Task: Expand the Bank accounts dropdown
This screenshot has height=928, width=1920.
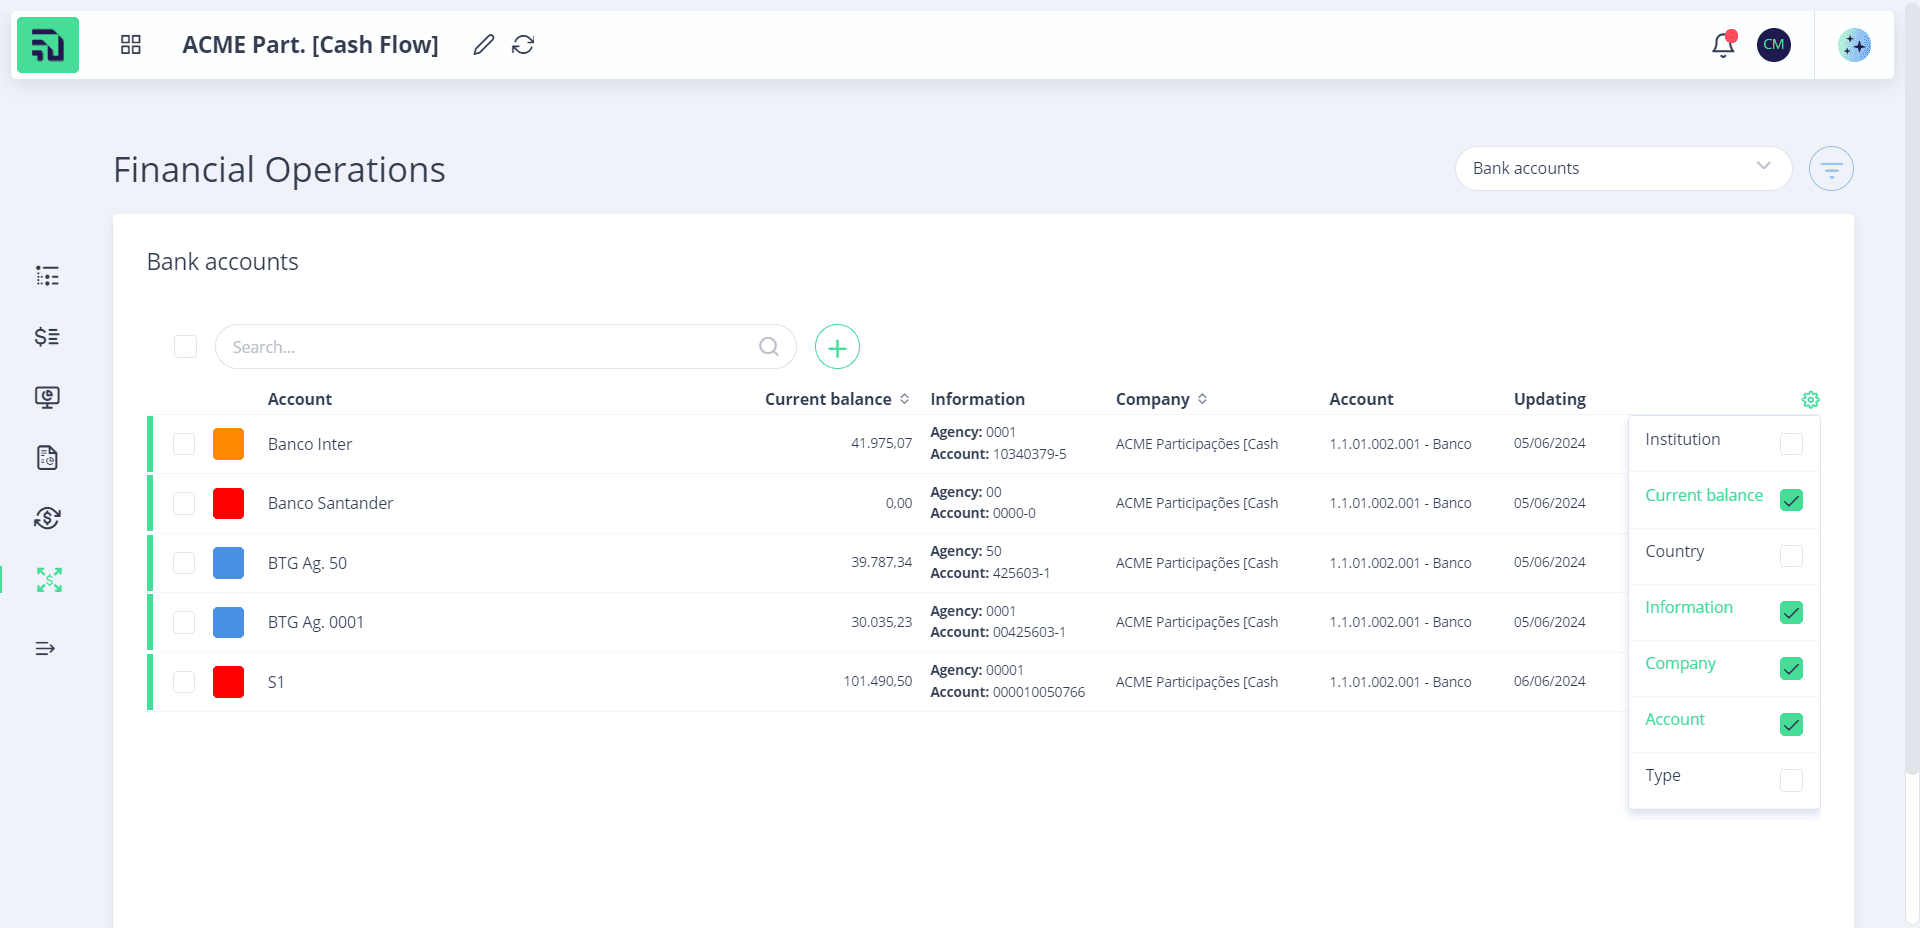Action: [x=1623, y=169]
